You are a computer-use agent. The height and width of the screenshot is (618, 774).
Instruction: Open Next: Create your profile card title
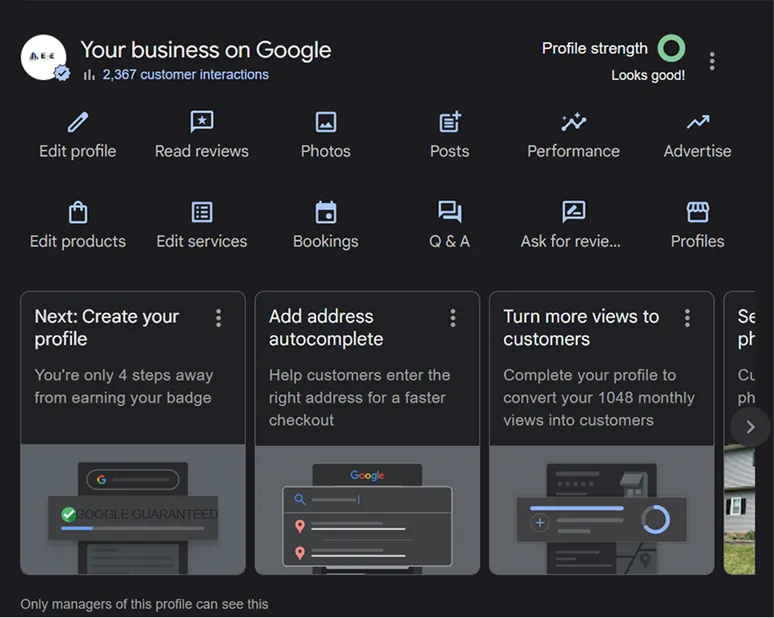(x=107, y=328)
